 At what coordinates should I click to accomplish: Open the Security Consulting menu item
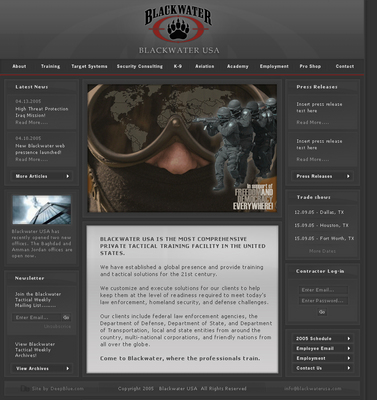[x=140, y=66]
